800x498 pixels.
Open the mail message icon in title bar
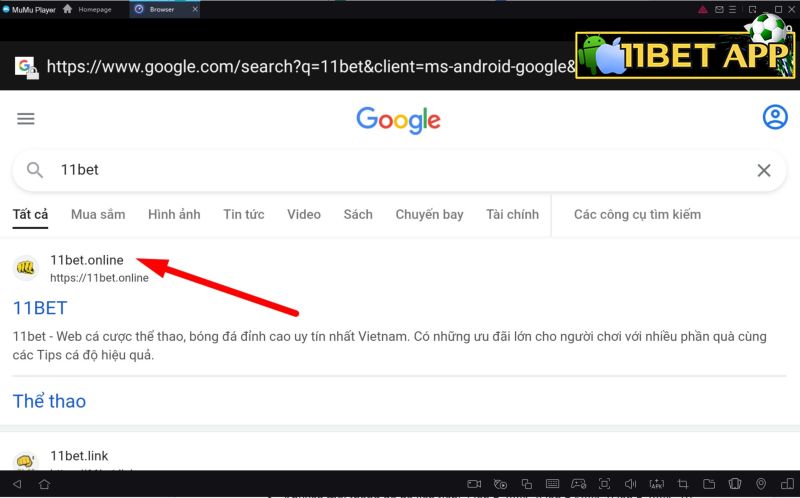pyautogui.click(x=719, y=9)
